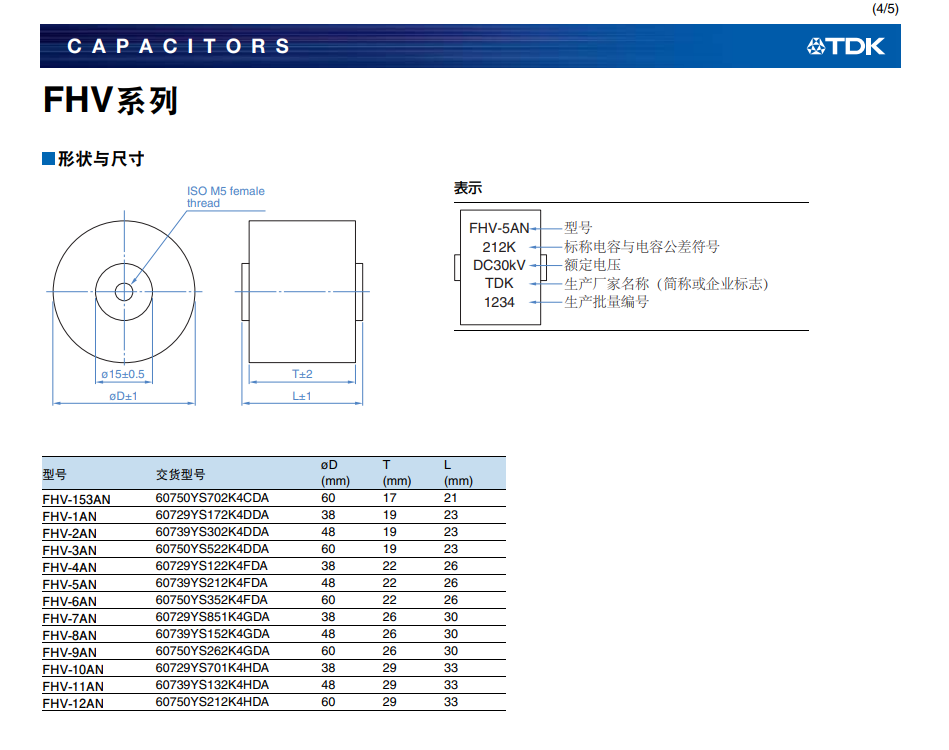Viewport: 949px width, 750px height.
Task: Select the T±2 dimension label
Action: 302,374
